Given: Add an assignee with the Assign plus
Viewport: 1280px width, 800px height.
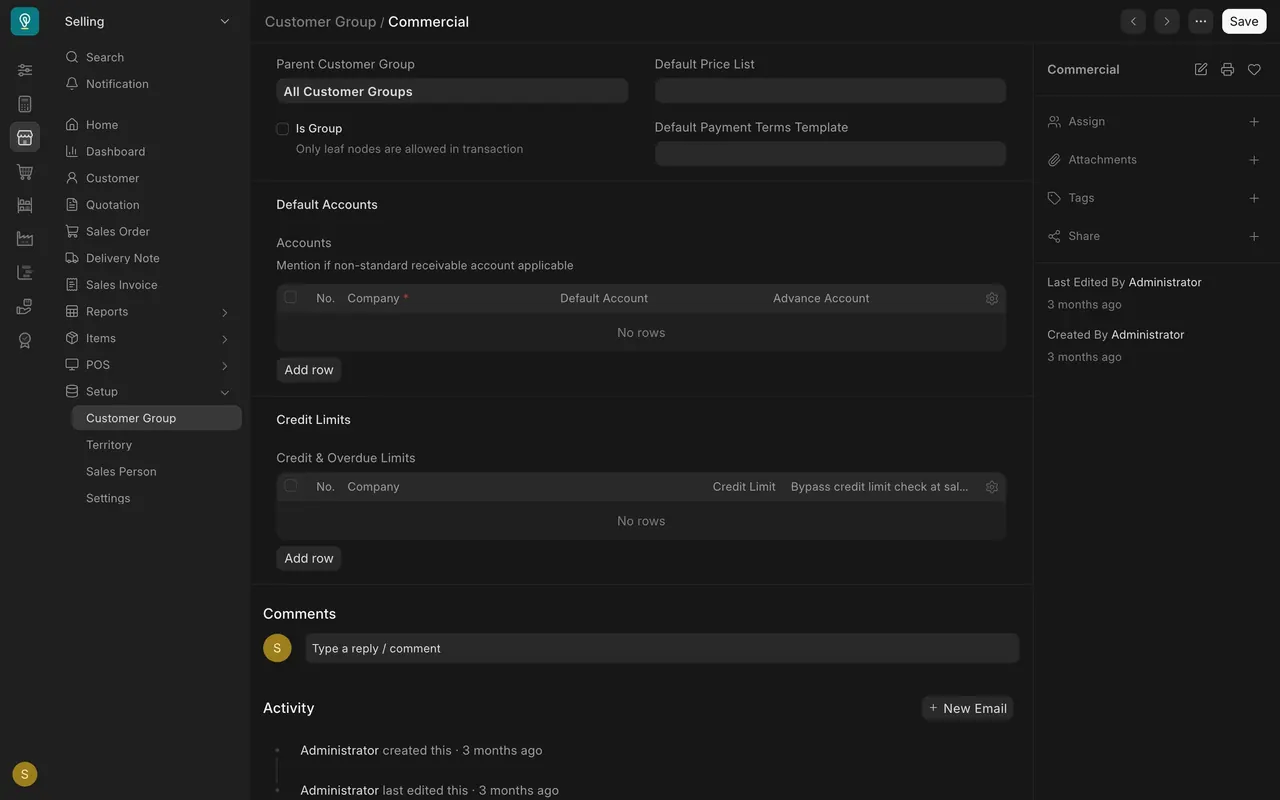Looking at the screenshot, I should coord(1254,122).
